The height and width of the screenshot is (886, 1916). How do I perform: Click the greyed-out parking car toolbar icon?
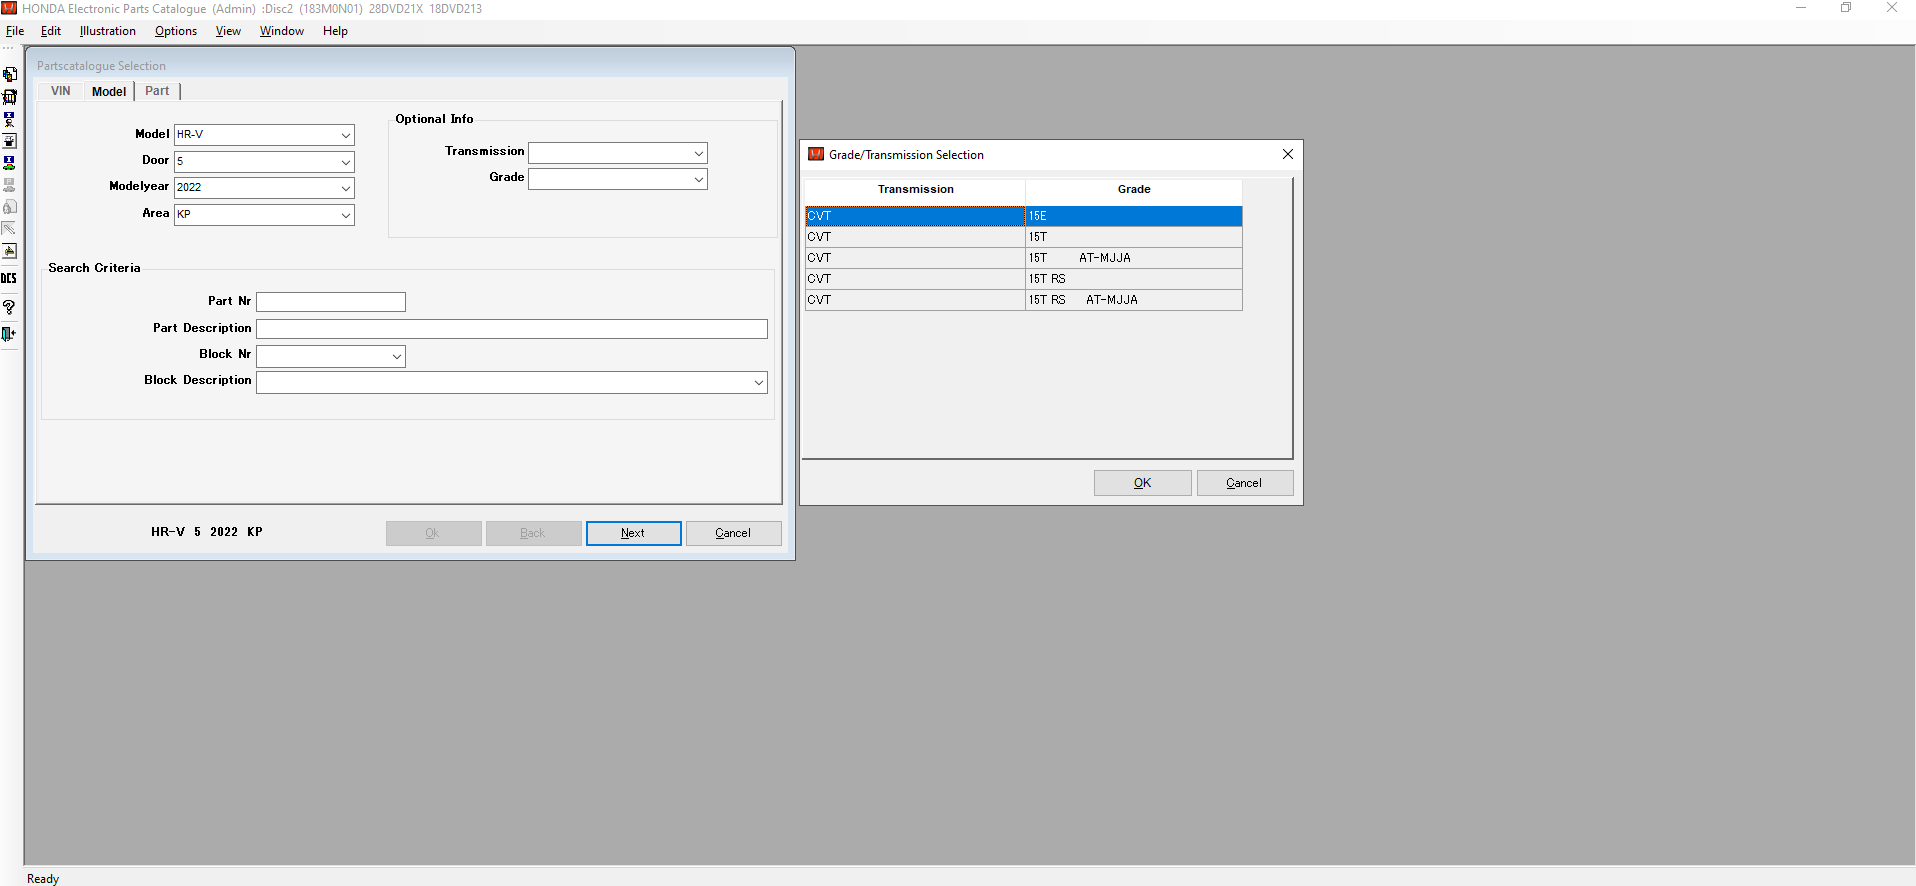click(9, 185)
